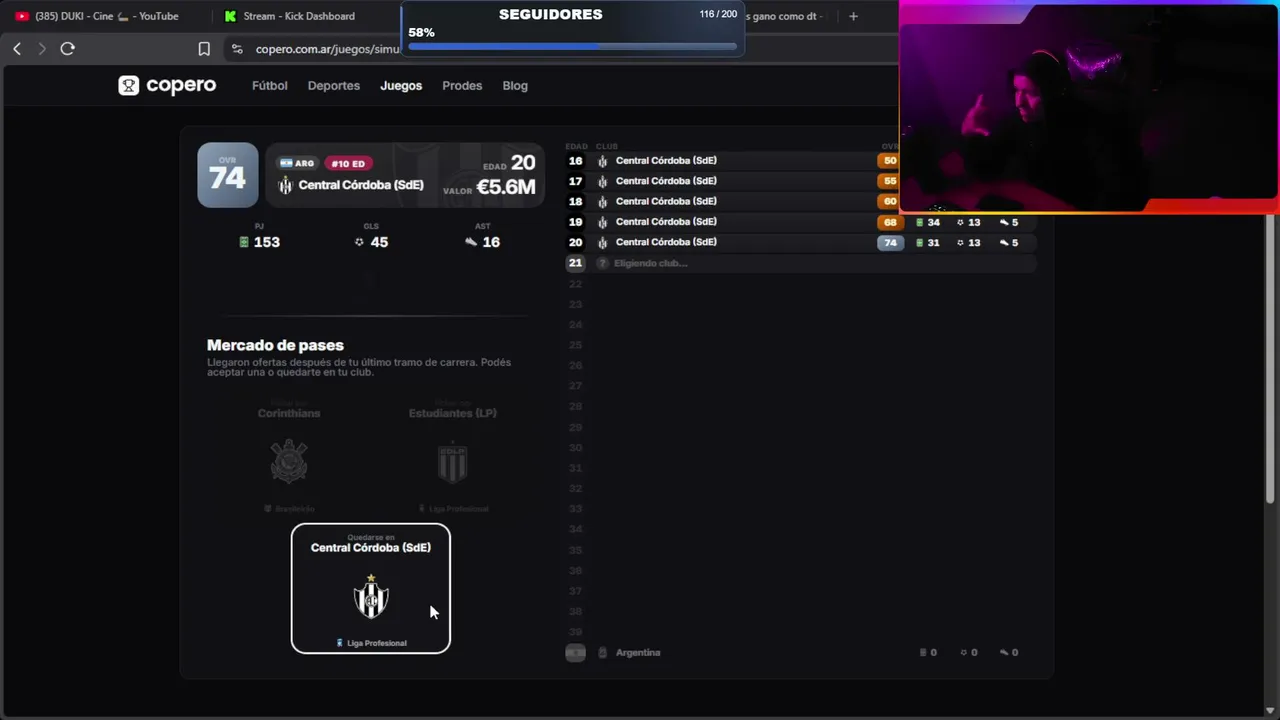Screen dimensions: 1280x720
Task: Accept the Corinthians transfer offer
Action: coord(289,455)
